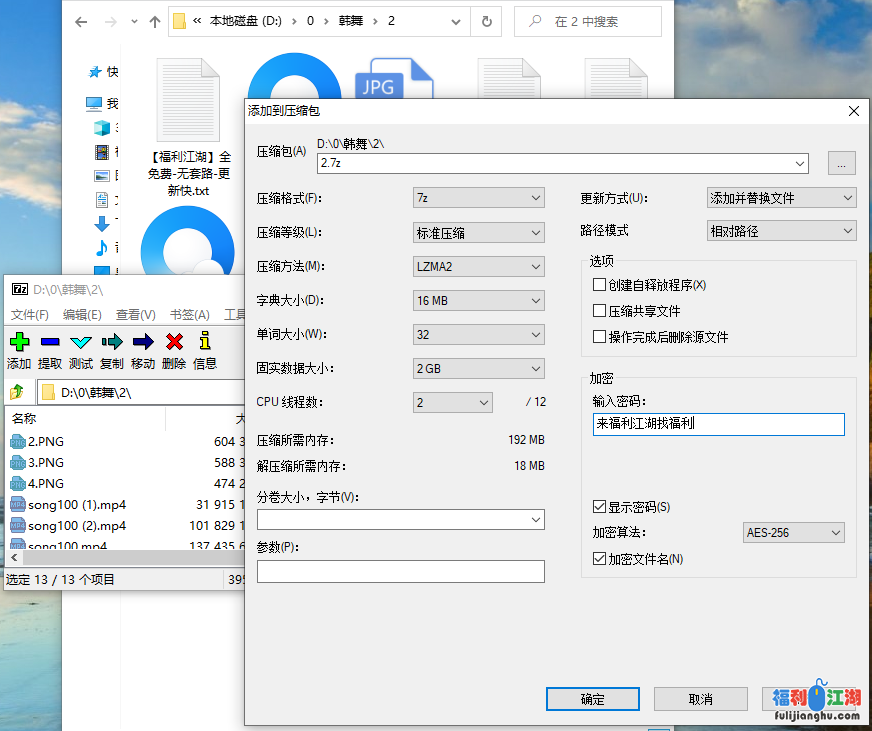Viewport: 872px width, 731px height.
Task: Toggle the 加密文件名 checkbox
Action: (600, 559)
